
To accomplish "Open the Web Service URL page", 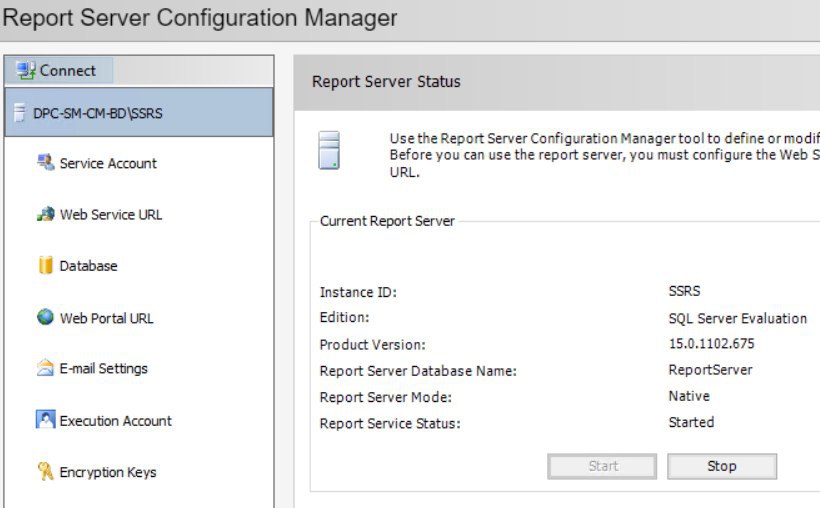I will 111,215.
